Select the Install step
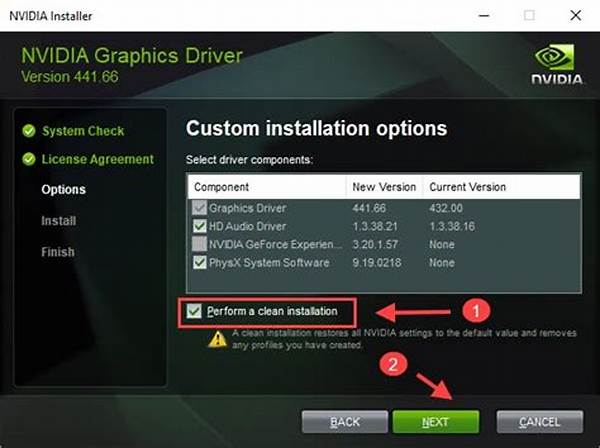The width and height of the screenshot is (600, 448). click(x=59, y=221)
